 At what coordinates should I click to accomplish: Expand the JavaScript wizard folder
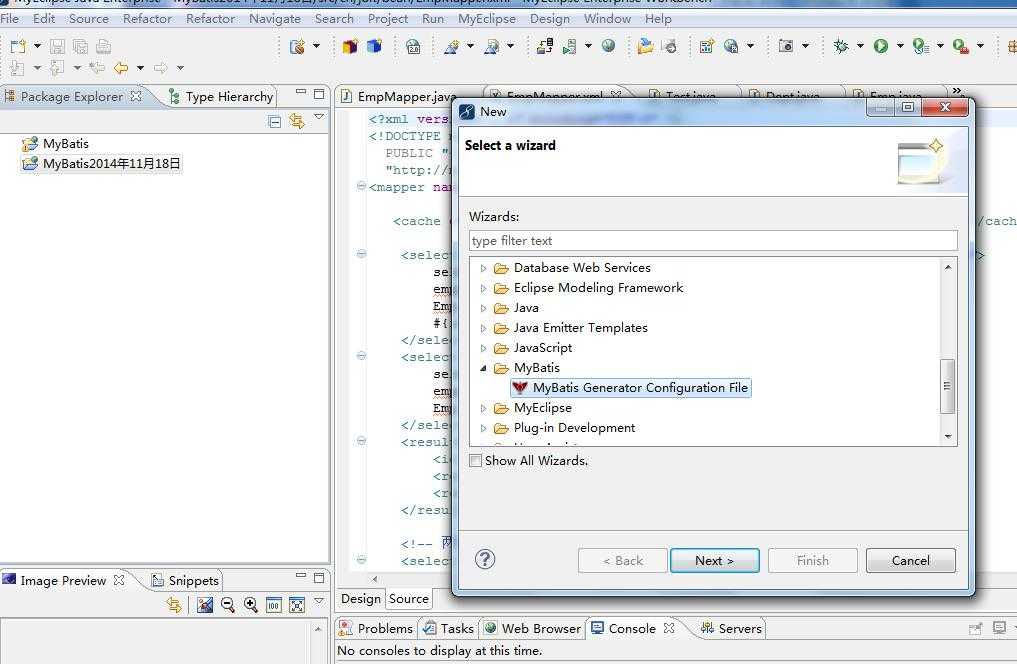[483, 348]
